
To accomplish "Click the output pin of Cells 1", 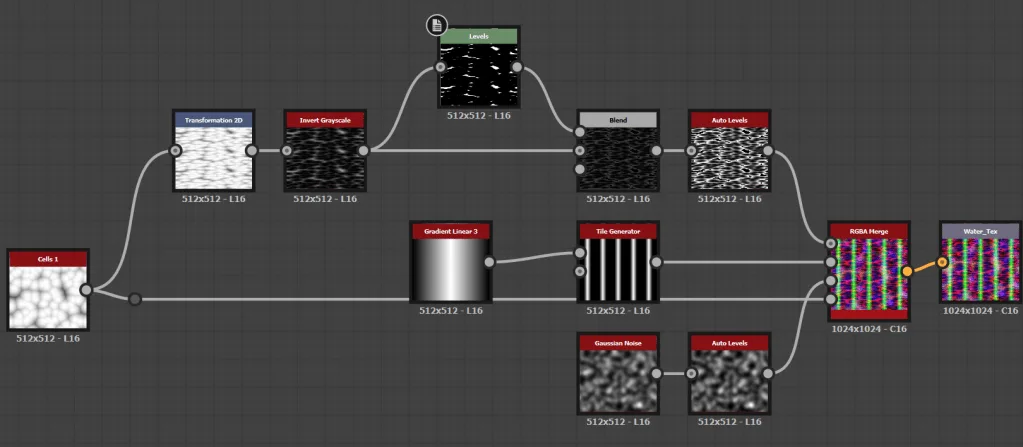I will 87,290.
